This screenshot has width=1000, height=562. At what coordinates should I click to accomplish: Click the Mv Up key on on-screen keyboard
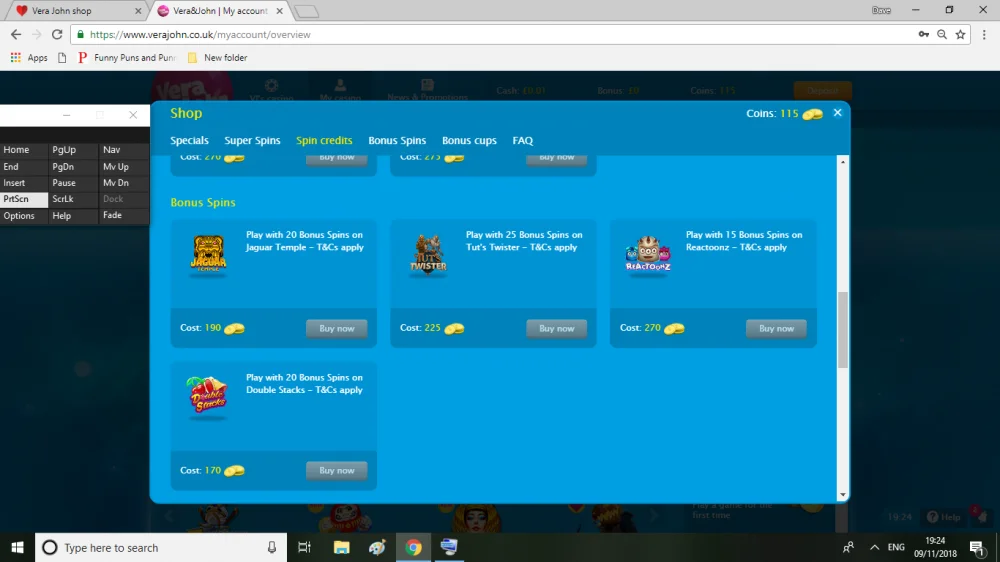(x=124, y=166)
